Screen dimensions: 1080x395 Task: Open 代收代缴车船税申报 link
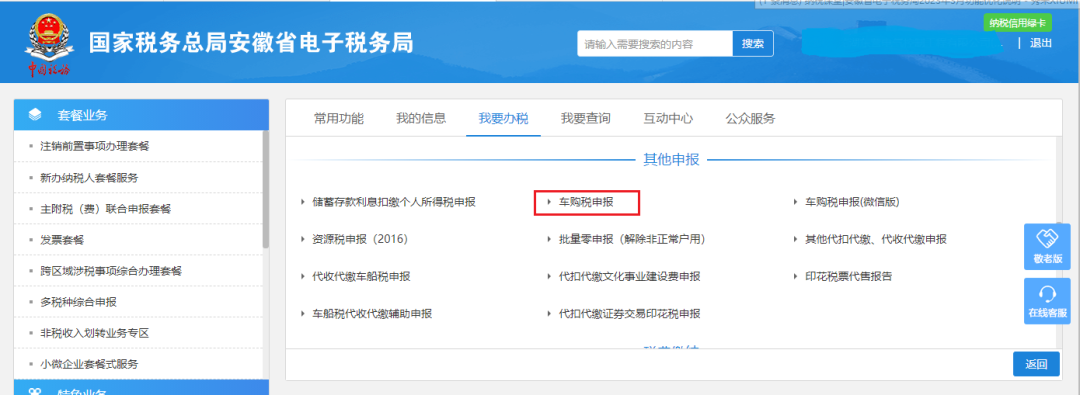tap(361, 276)
